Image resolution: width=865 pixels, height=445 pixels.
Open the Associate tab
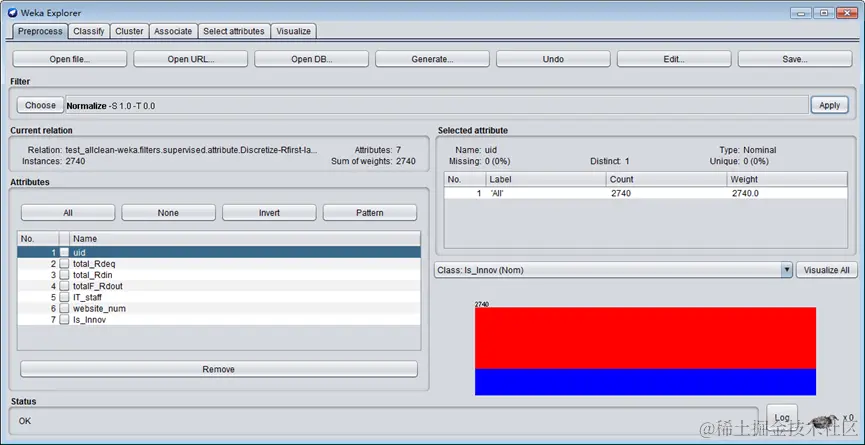pos(173,31)
